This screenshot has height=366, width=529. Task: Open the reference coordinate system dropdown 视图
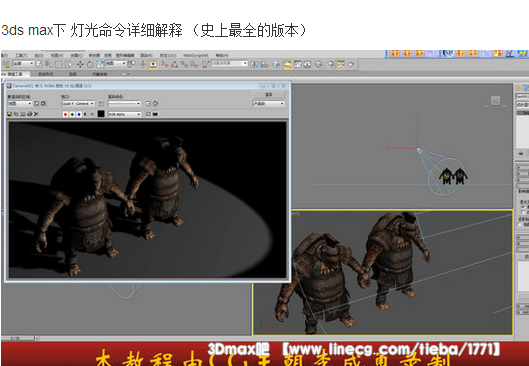[116, 63]
